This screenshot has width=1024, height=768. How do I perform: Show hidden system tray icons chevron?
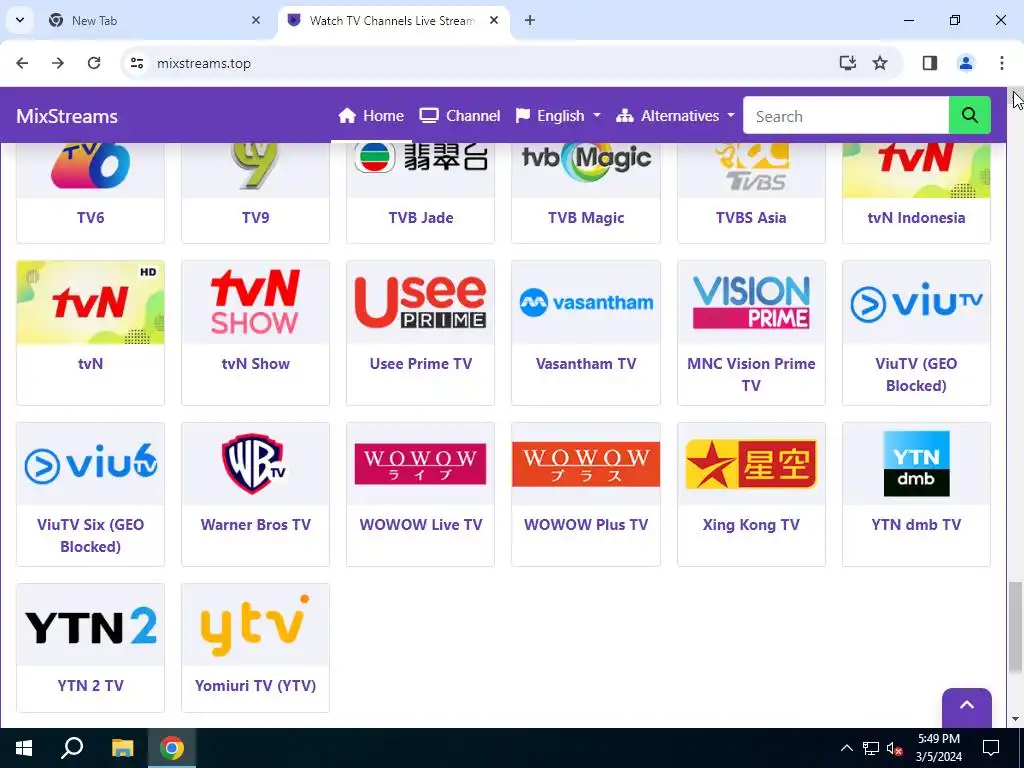[x=846, y=748]
